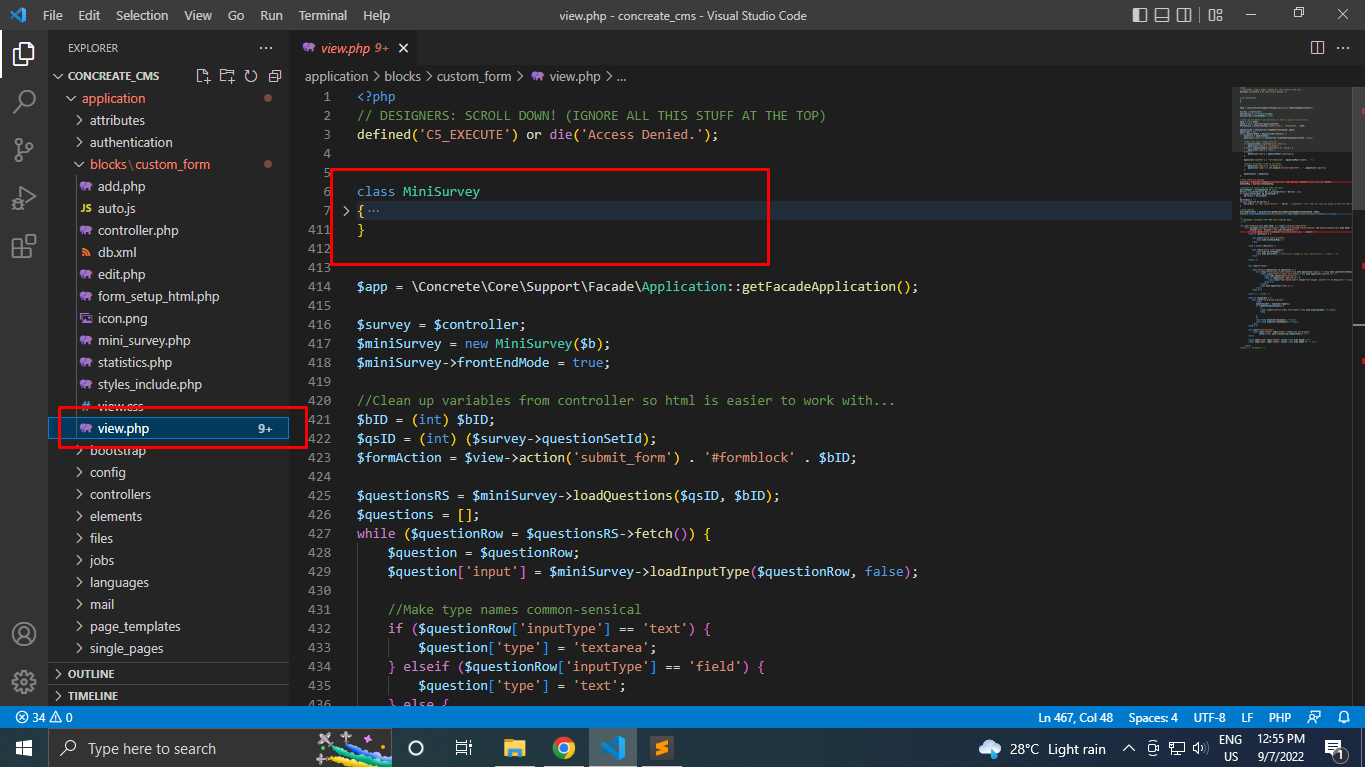Viewport: 1365px width, 767px height.
Task: Close the view.php editor tab
Action: 403,48
